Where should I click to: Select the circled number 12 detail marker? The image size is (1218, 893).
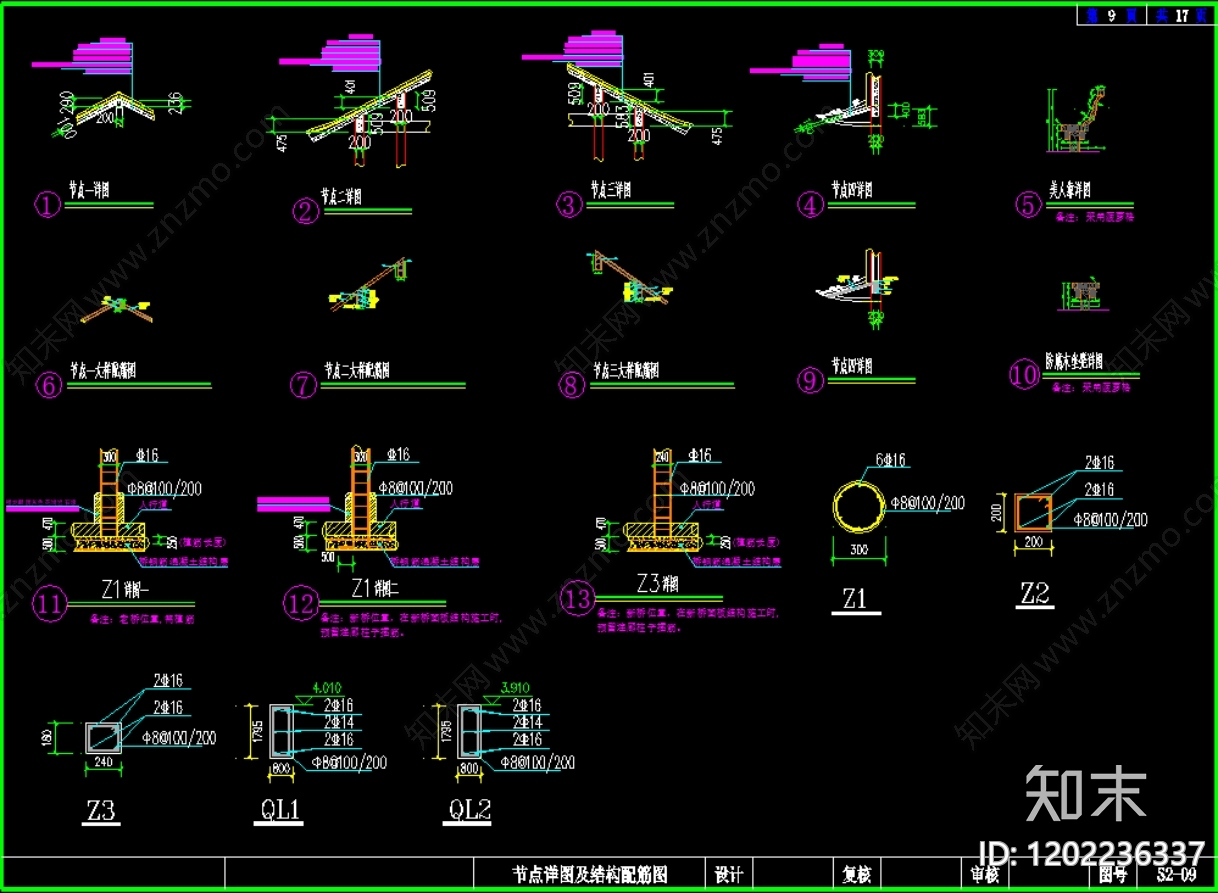(301, 603)
